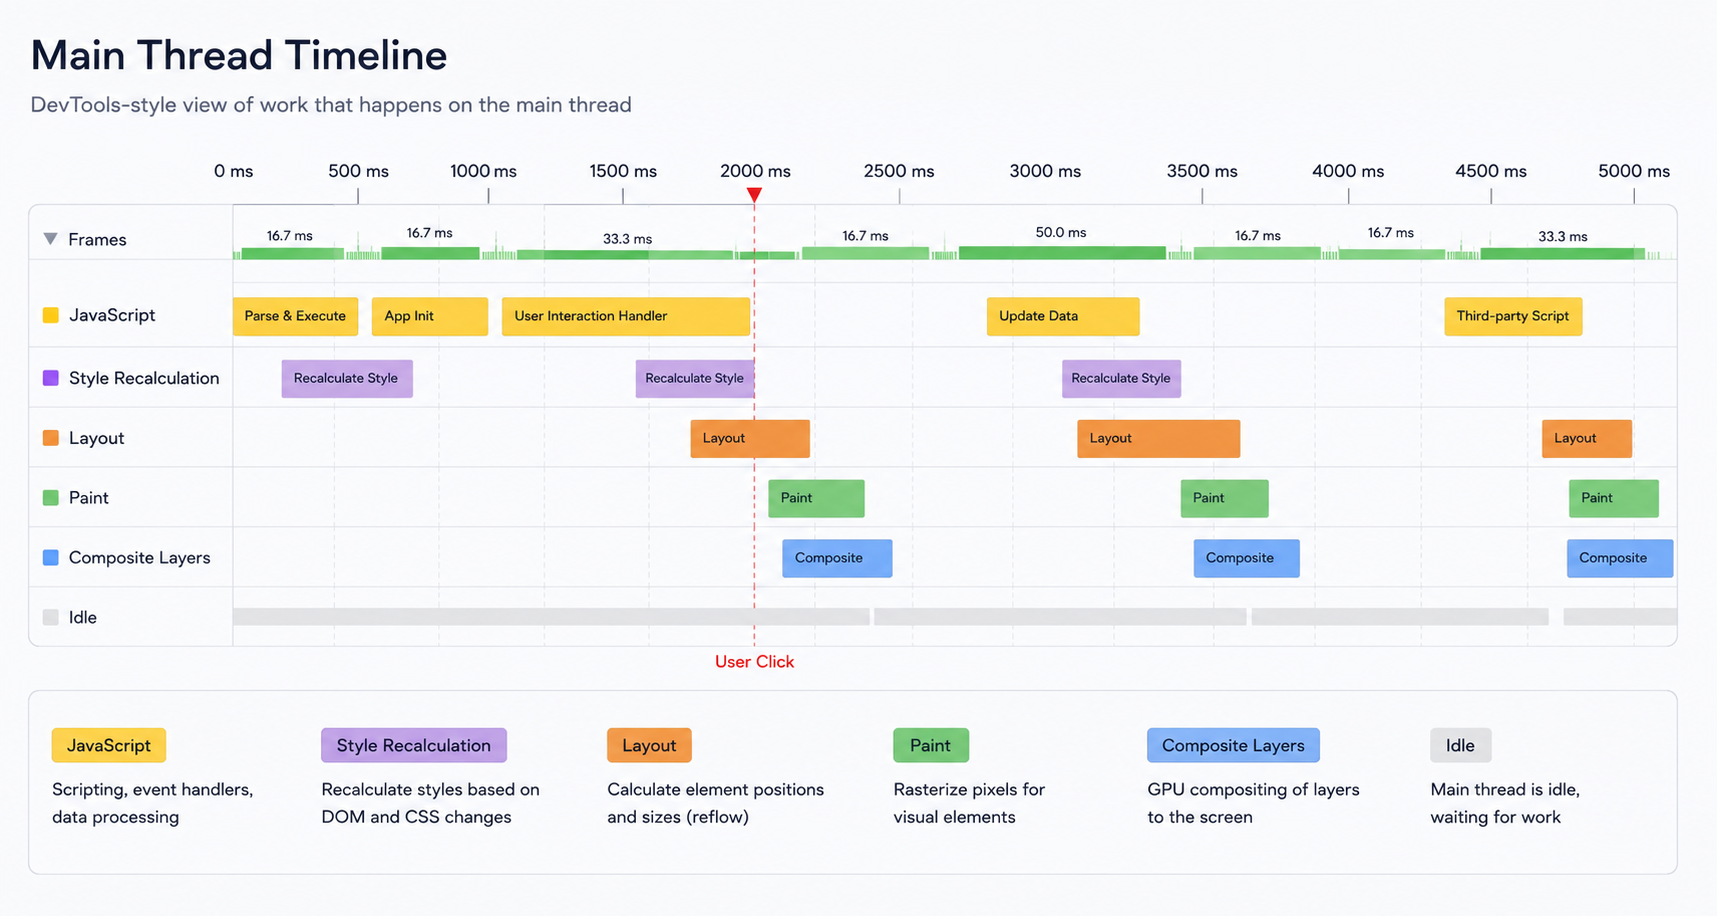
Task: Select the Composite Layers blue swatch in row header
Action: tap(51, 558)
